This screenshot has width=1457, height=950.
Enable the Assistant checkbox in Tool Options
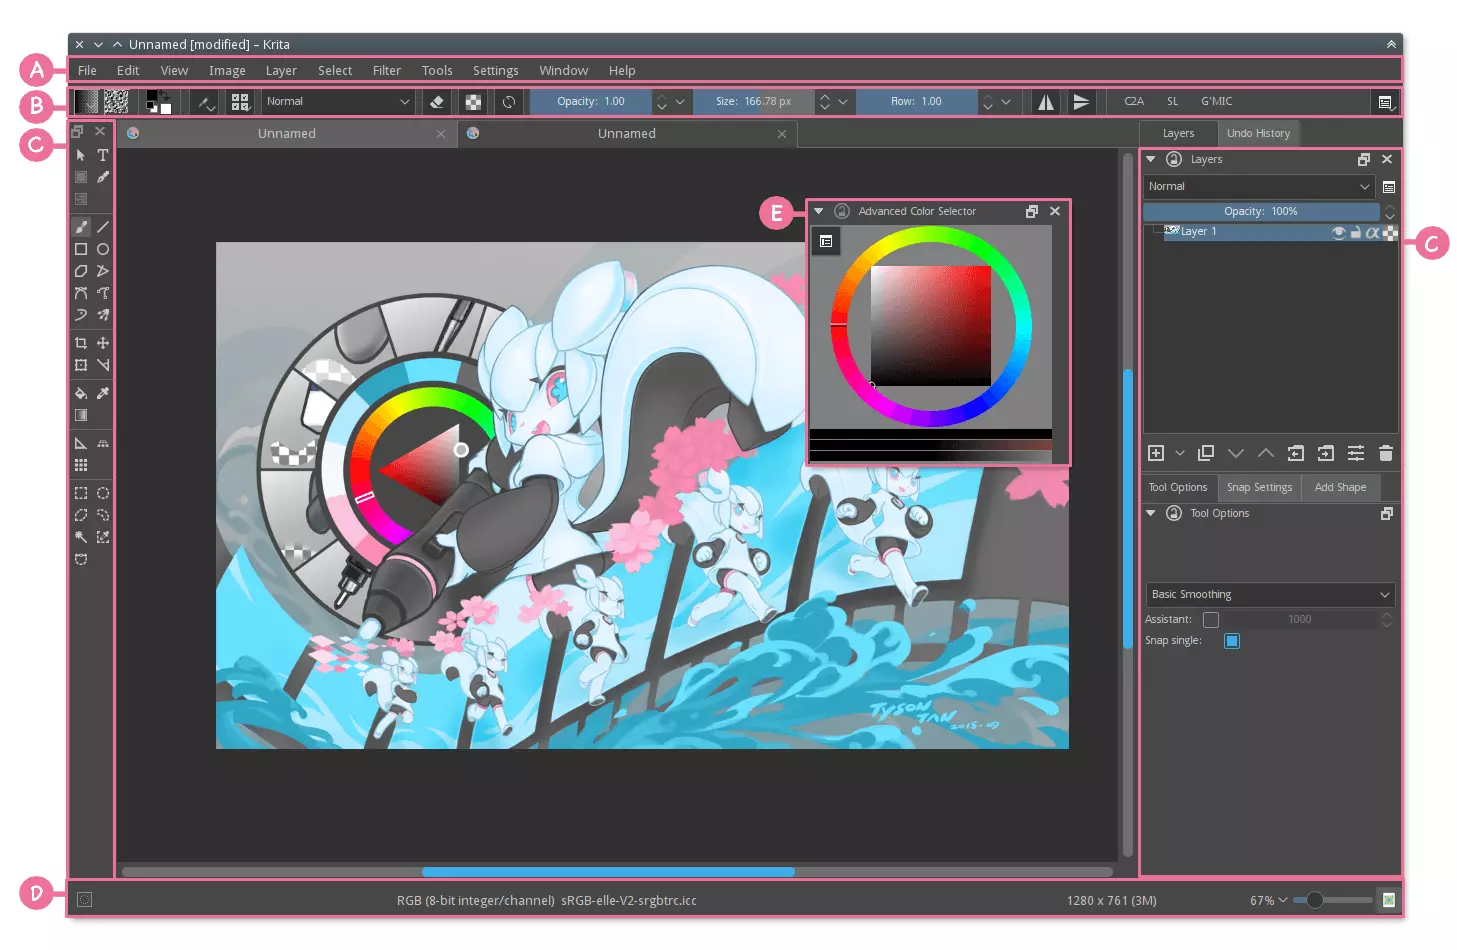click(x=1211, y=619)
